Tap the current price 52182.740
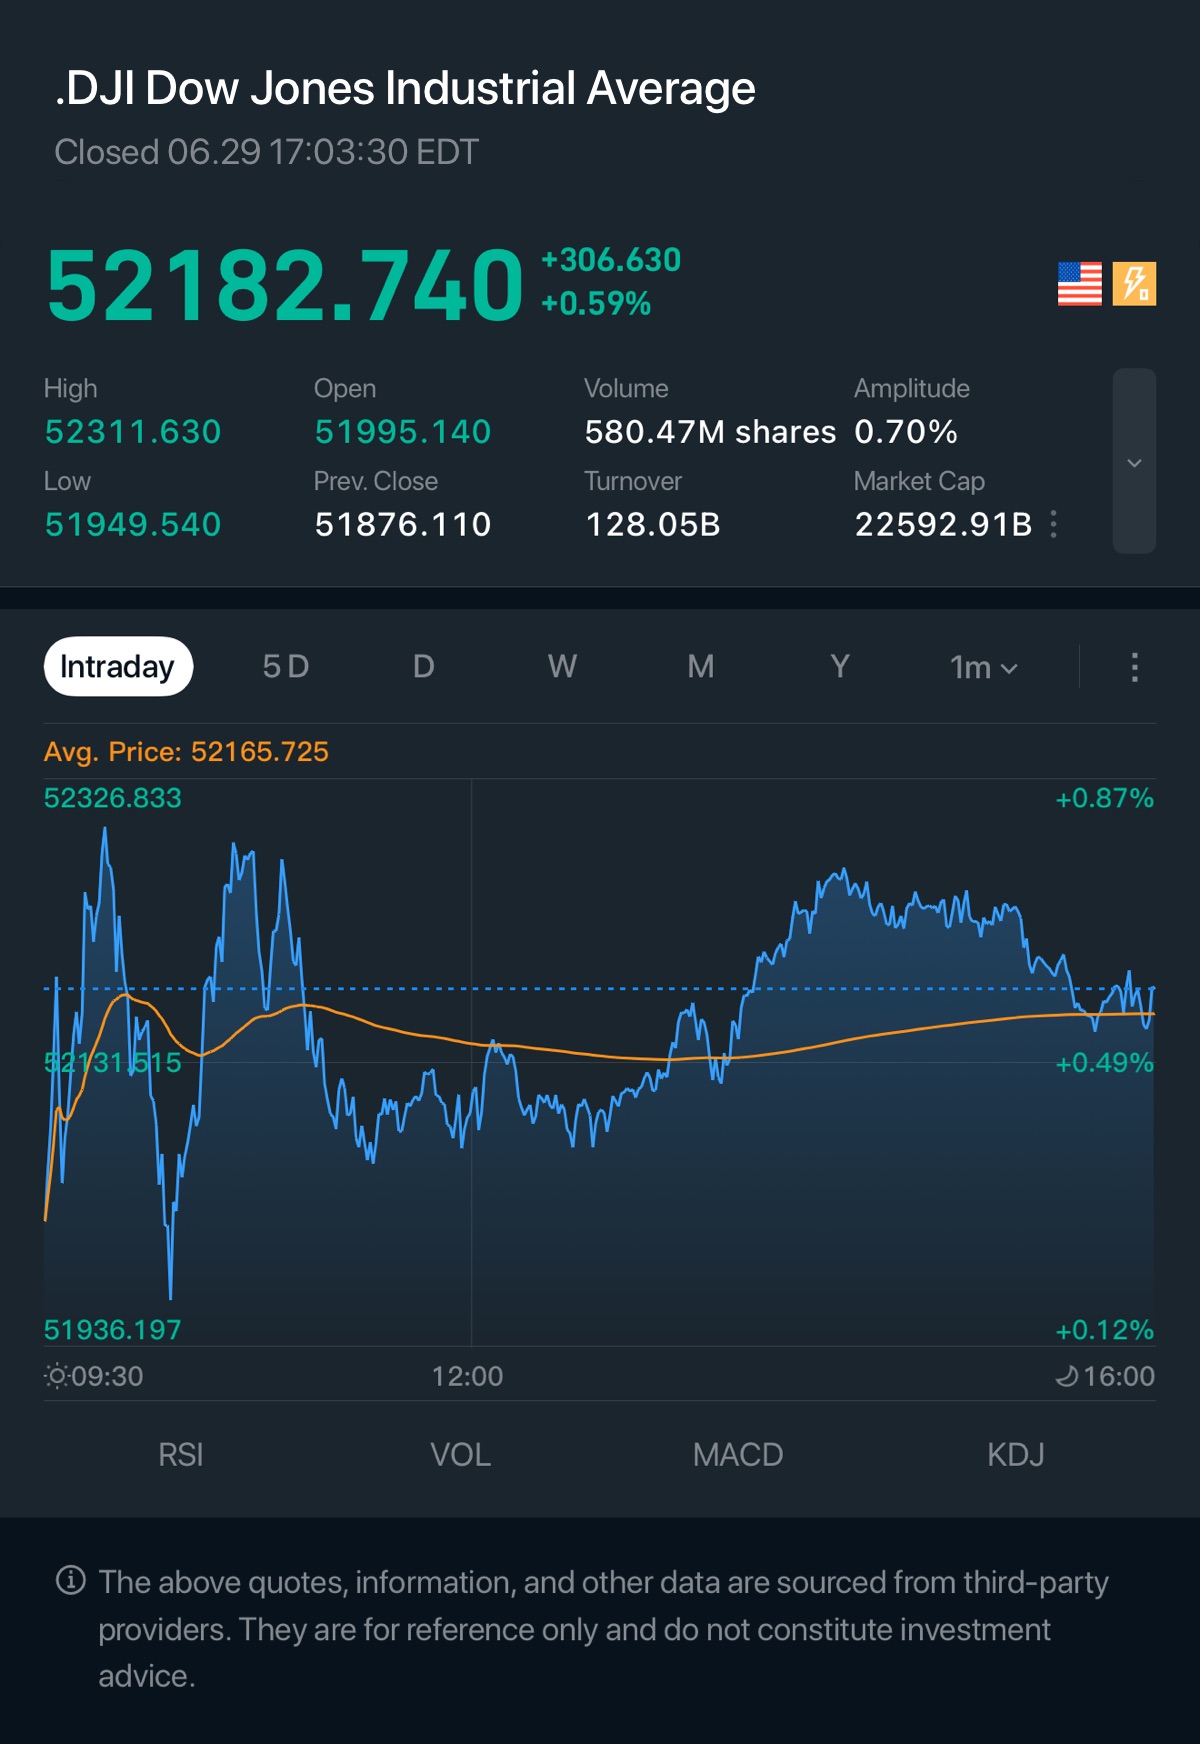 pos(284,286)
